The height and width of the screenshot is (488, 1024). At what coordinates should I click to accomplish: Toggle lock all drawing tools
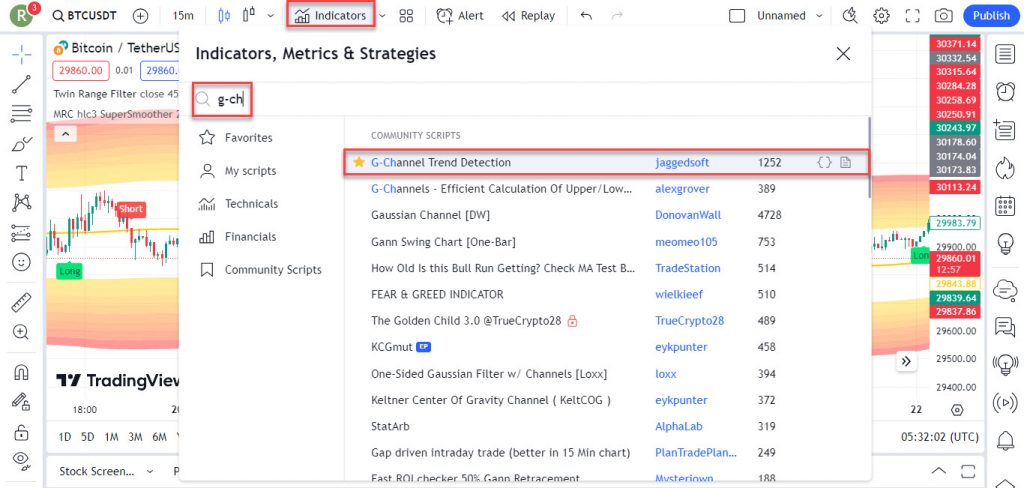coord(22,432)
